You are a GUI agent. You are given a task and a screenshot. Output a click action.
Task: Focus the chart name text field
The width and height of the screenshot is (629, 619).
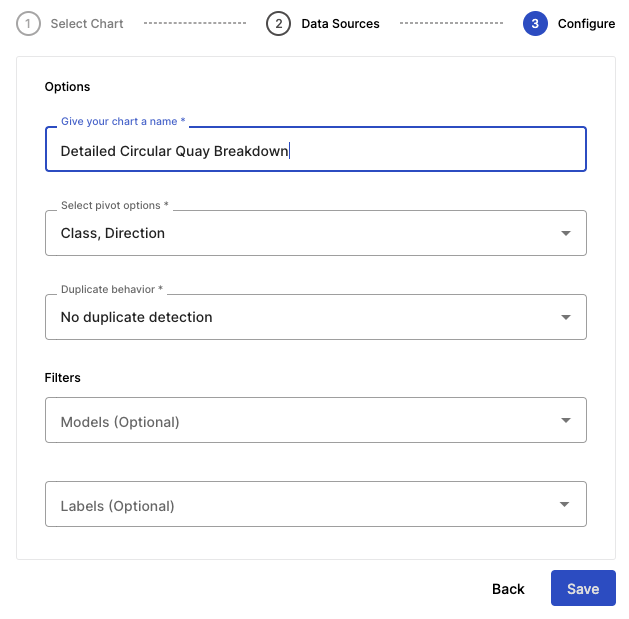pos(315,150)
